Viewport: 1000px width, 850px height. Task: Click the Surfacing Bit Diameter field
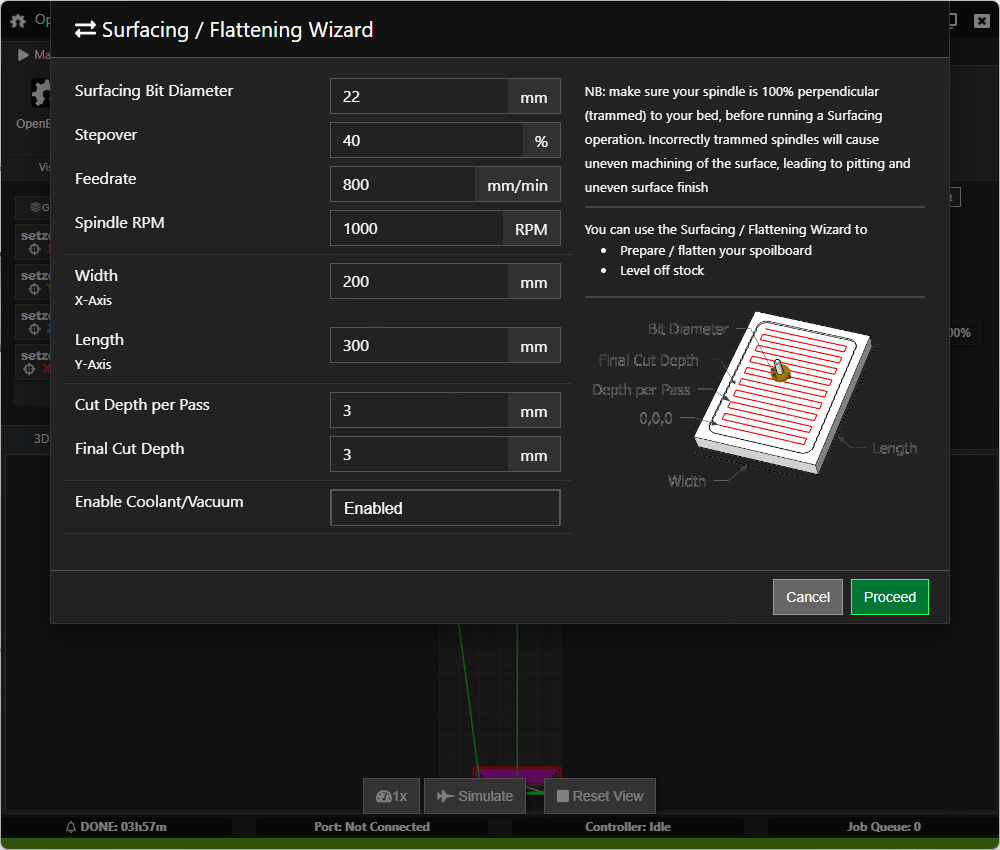pos(419,97)
